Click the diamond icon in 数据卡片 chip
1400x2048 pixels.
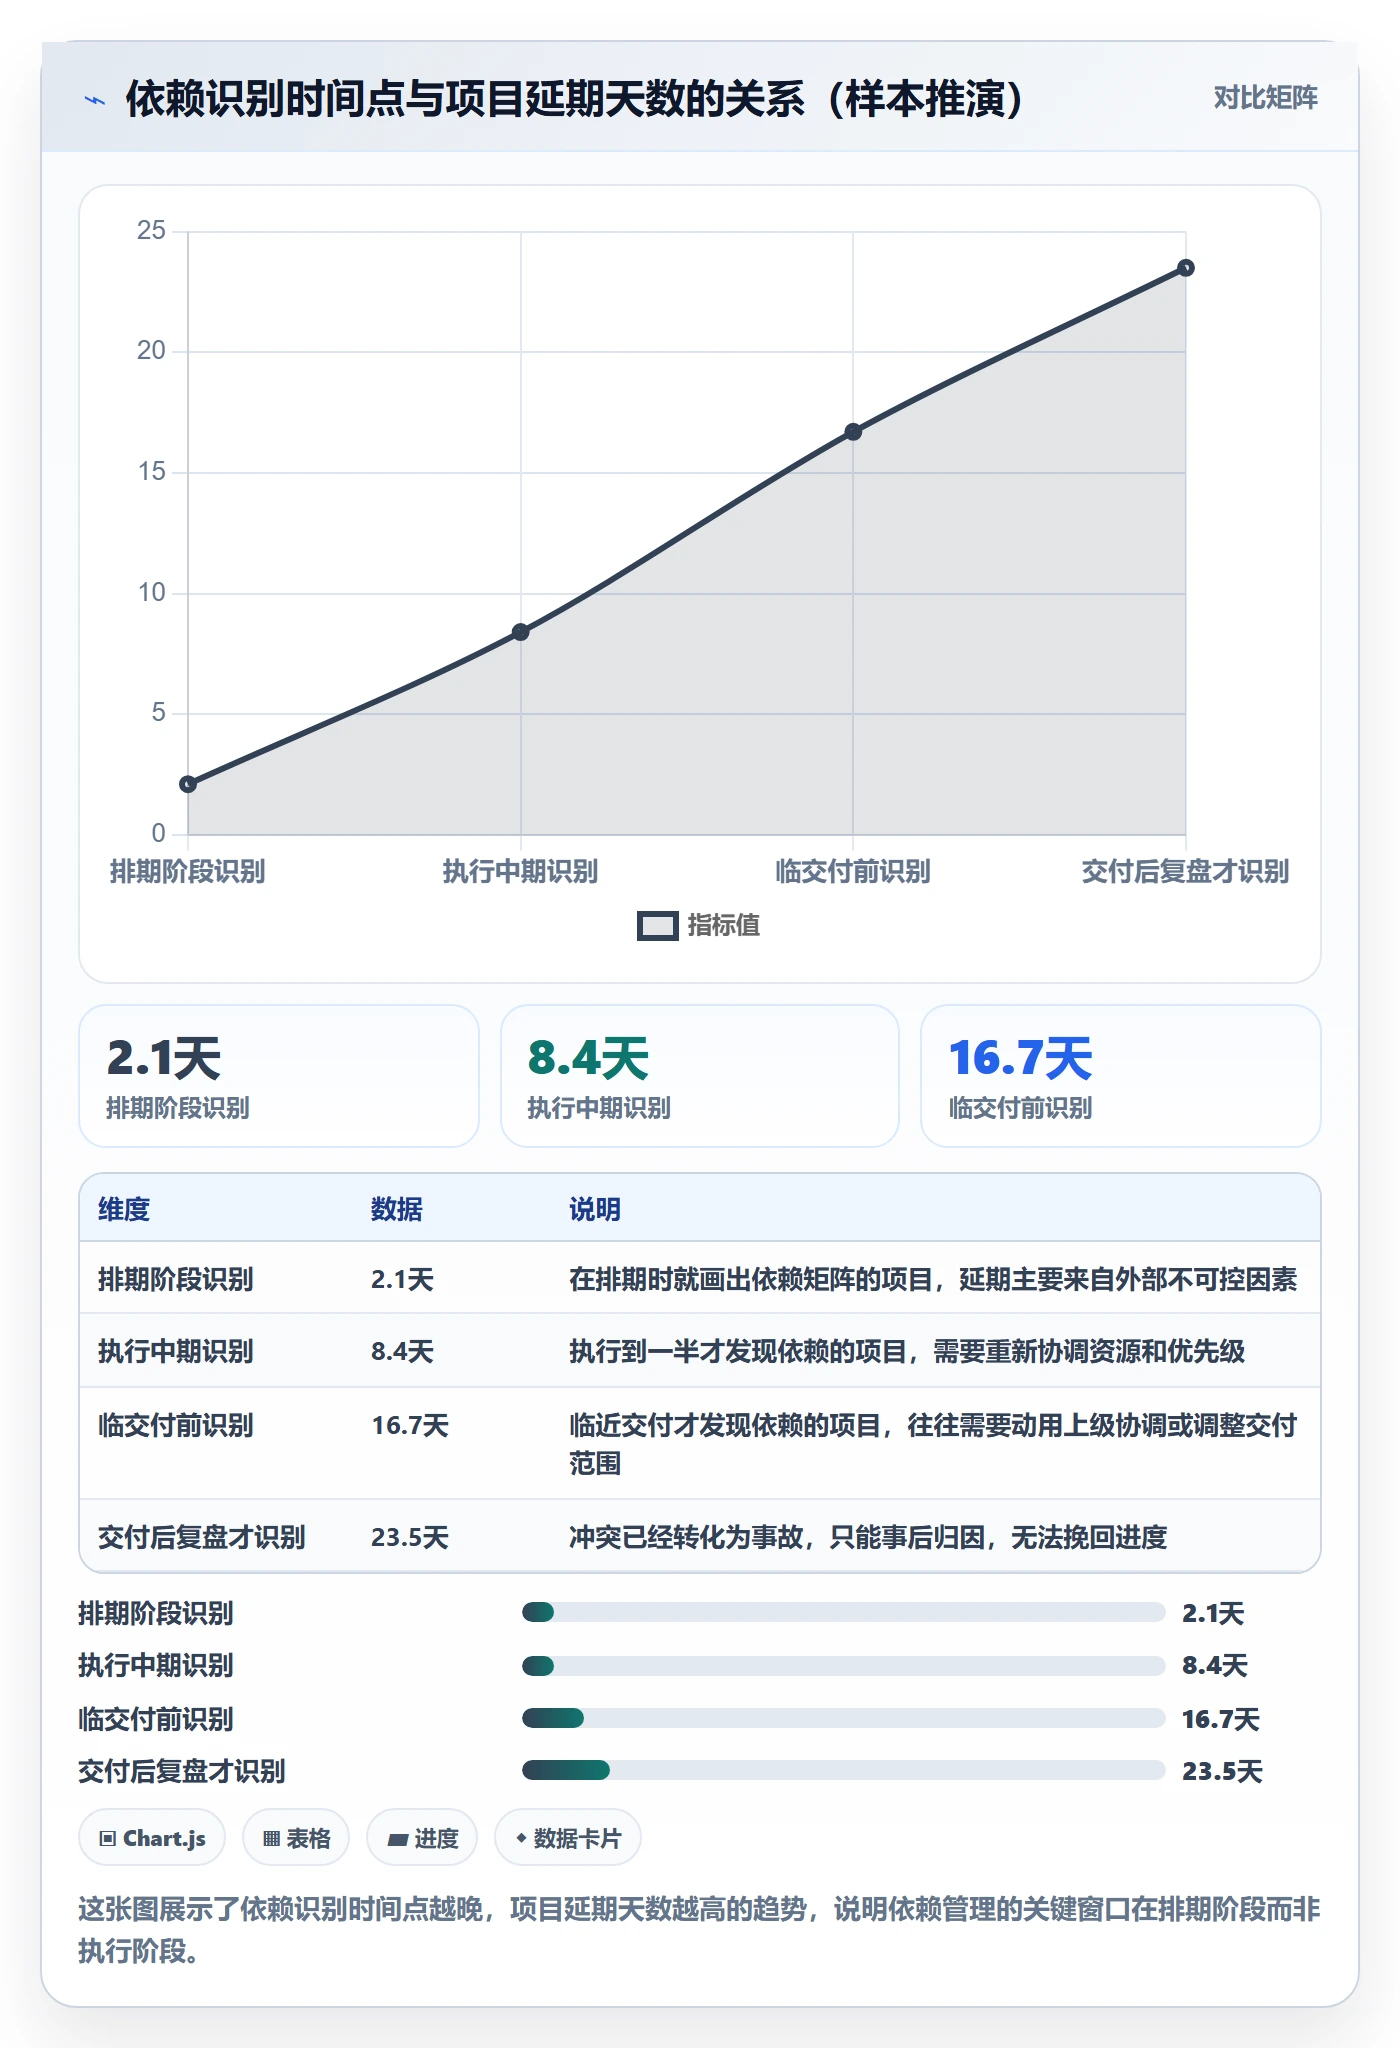click(521, 1838)
